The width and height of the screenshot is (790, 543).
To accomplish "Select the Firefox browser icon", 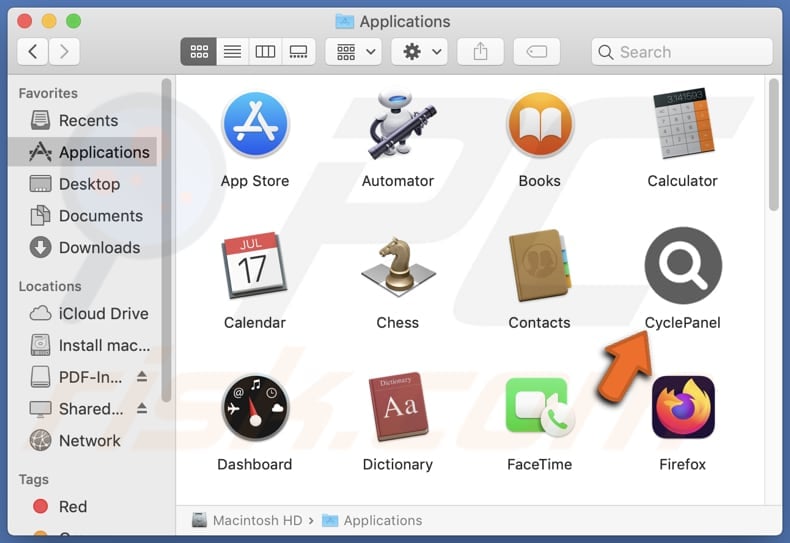I will [683, 408].
